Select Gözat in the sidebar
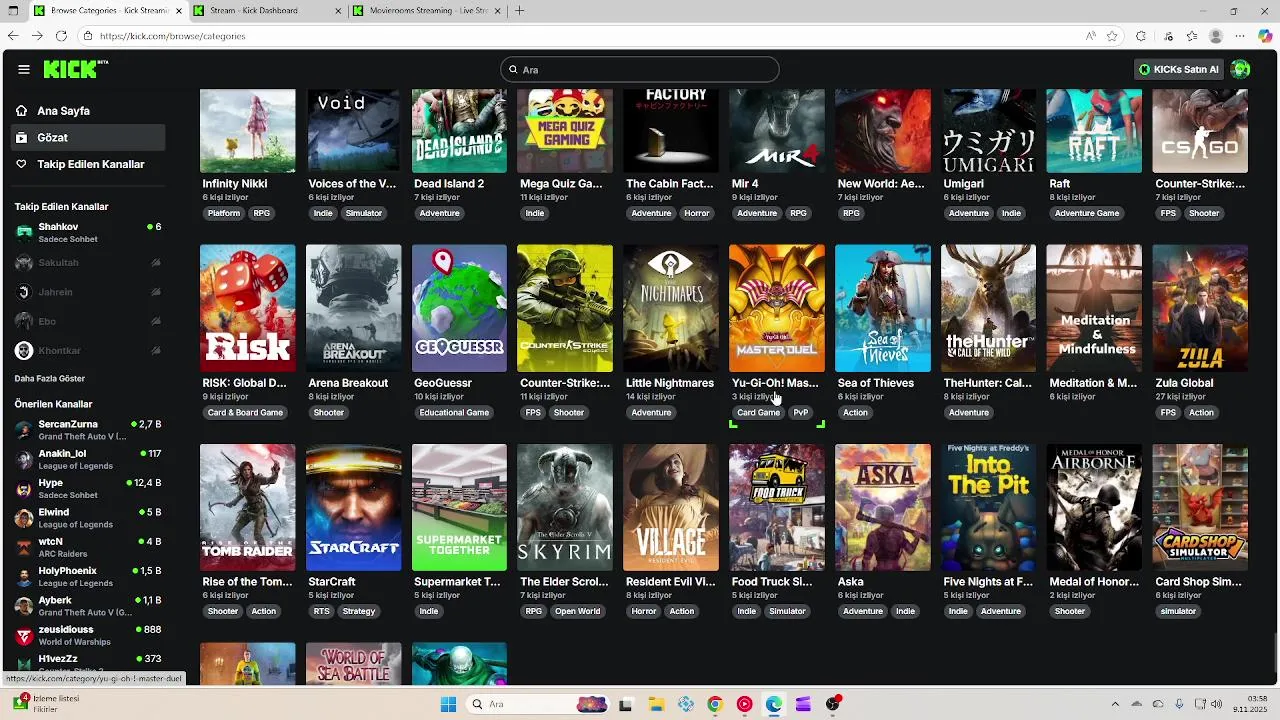Viewport: 1280px width, 720px height. [88, 137]
